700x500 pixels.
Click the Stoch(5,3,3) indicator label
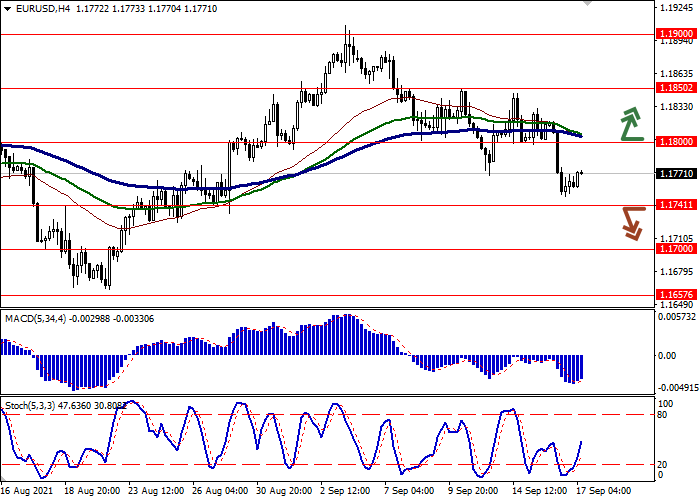click(x=30, y=406)
